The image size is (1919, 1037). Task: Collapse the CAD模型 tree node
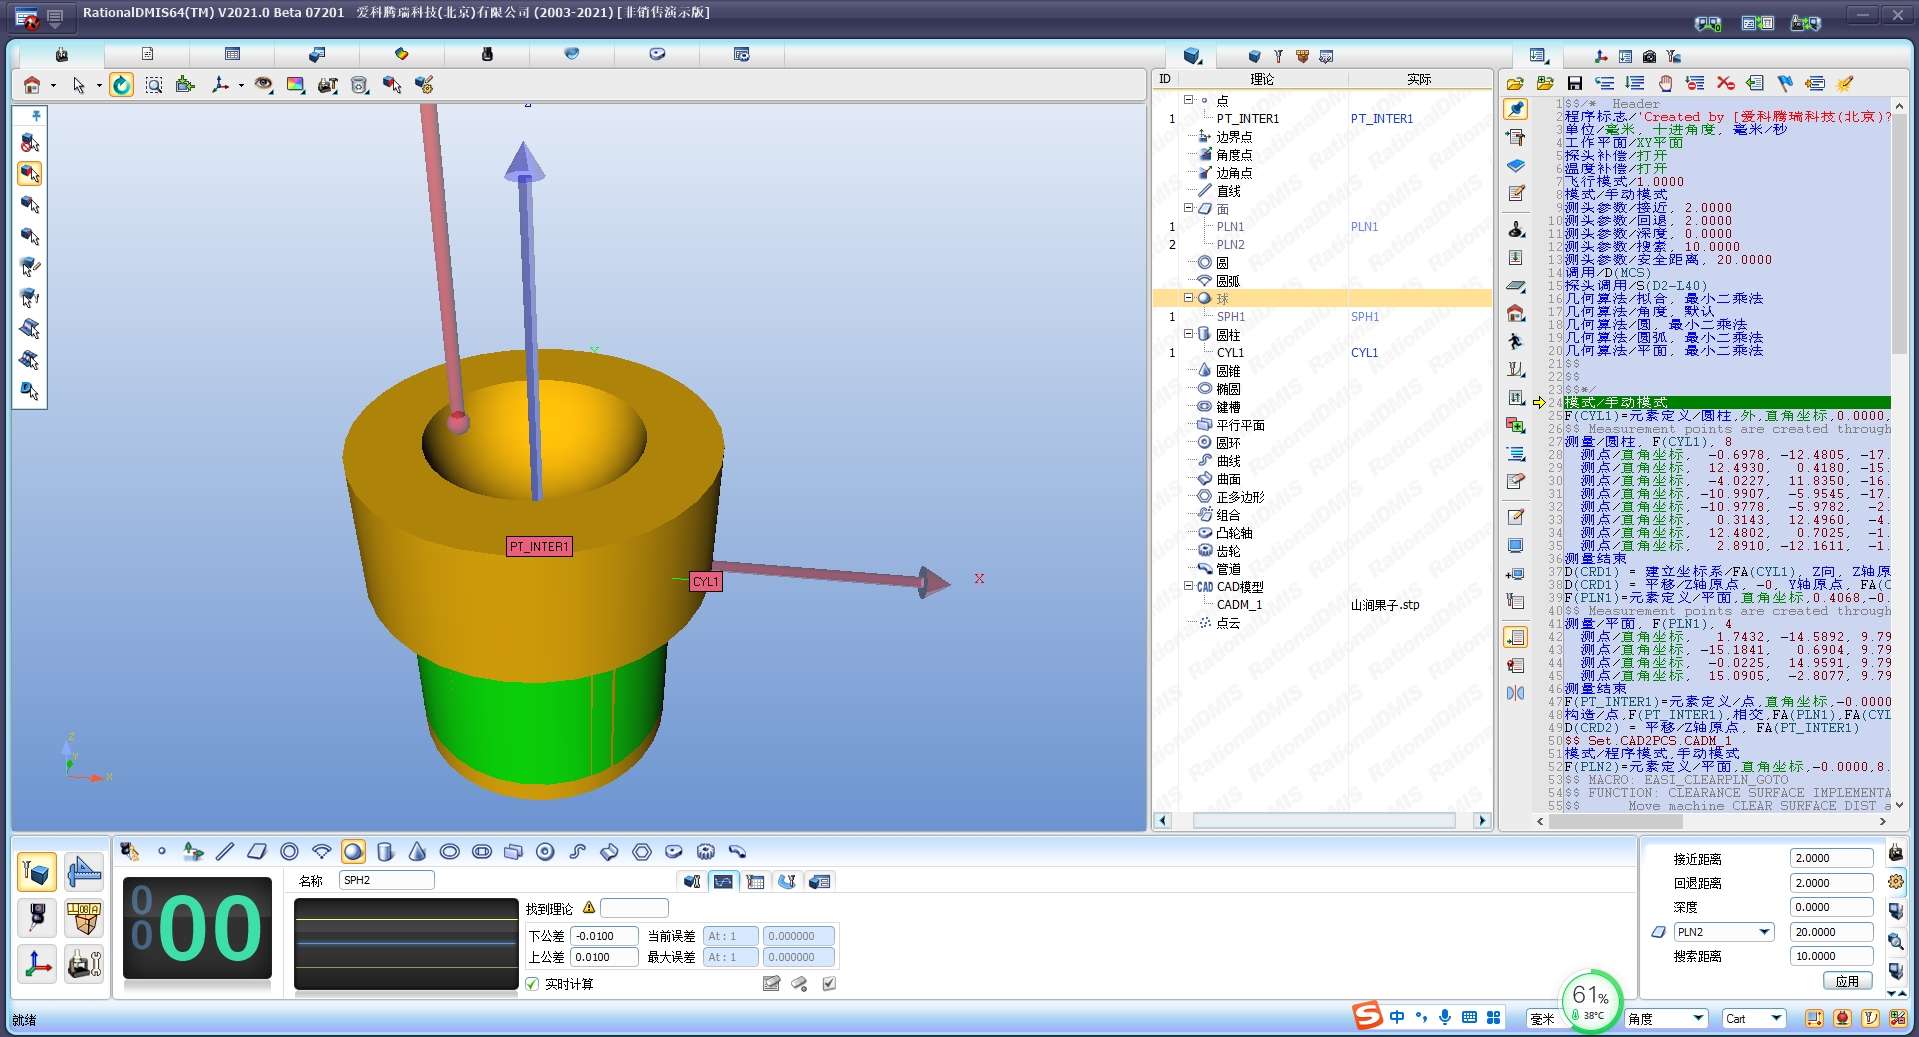click(x=1188, y=586)
